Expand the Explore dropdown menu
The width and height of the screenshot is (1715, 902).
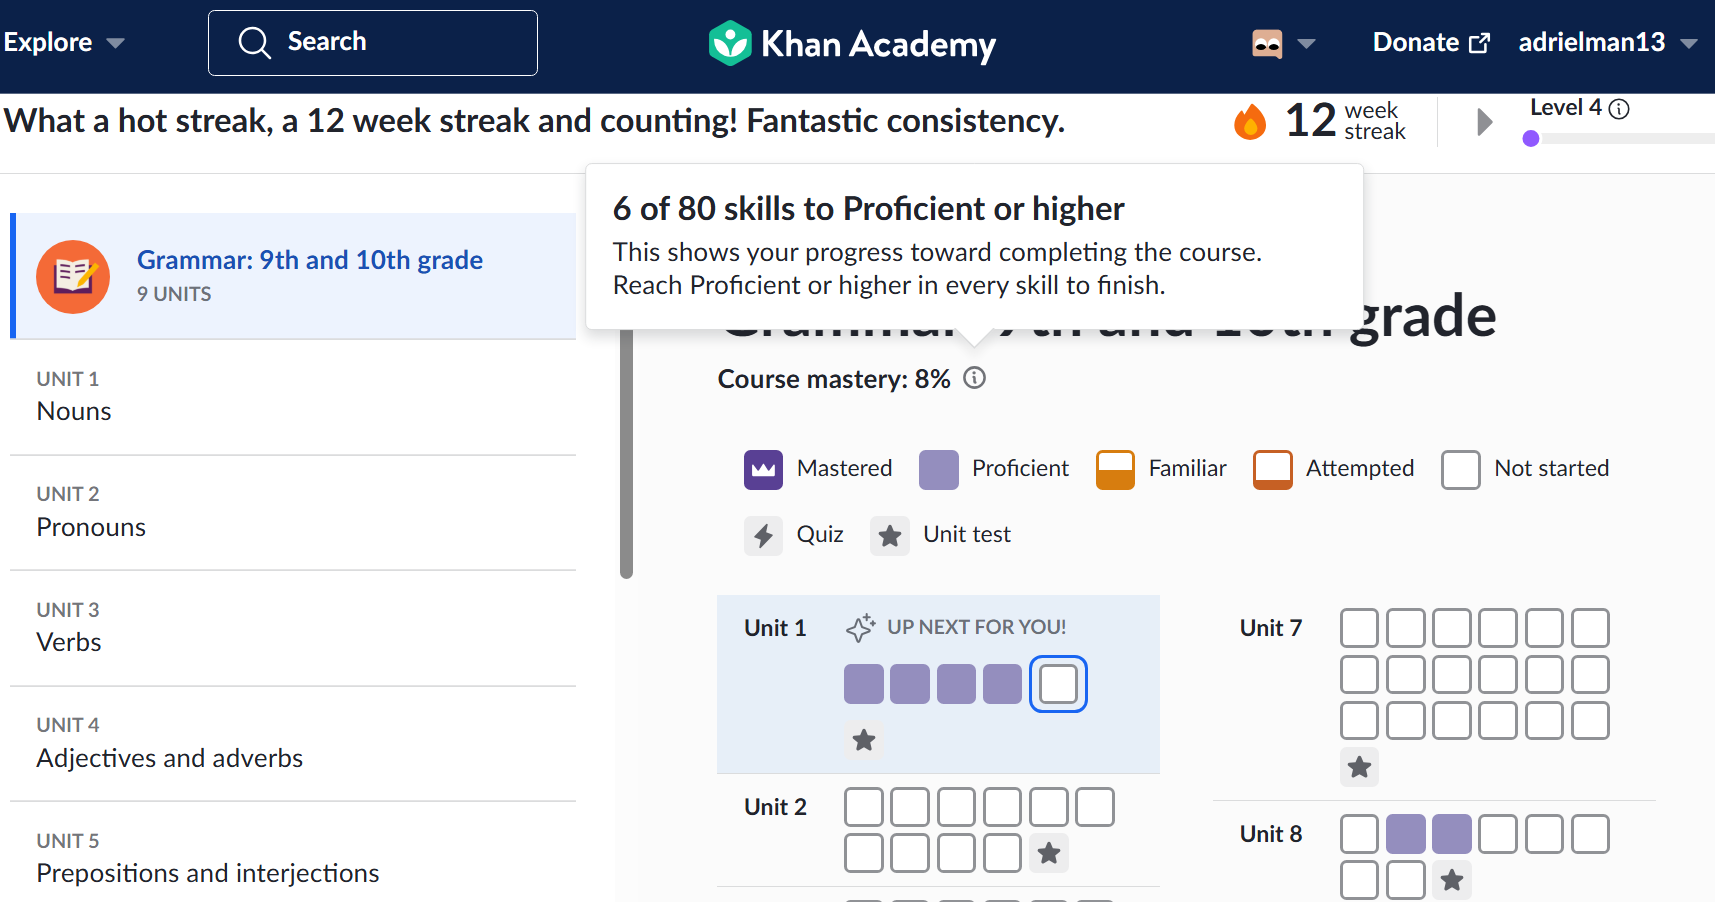pos(64,42)
